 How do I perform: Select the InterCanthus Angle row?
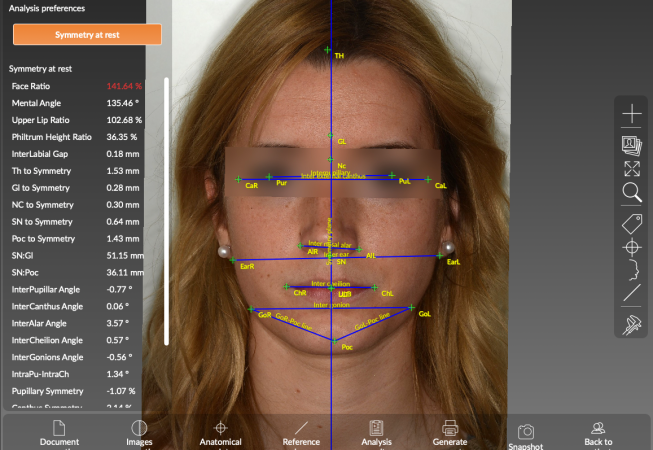pos(77,306)
